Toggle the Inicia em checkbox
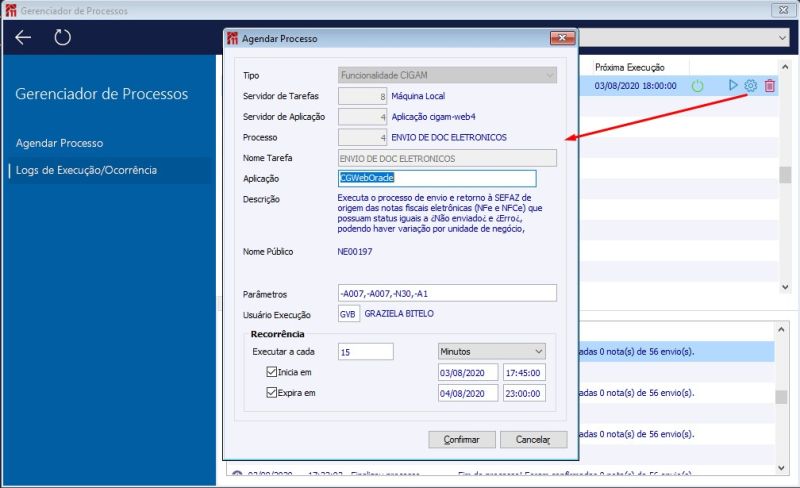Screen dimensions: 800x488 tap(271, 372)
